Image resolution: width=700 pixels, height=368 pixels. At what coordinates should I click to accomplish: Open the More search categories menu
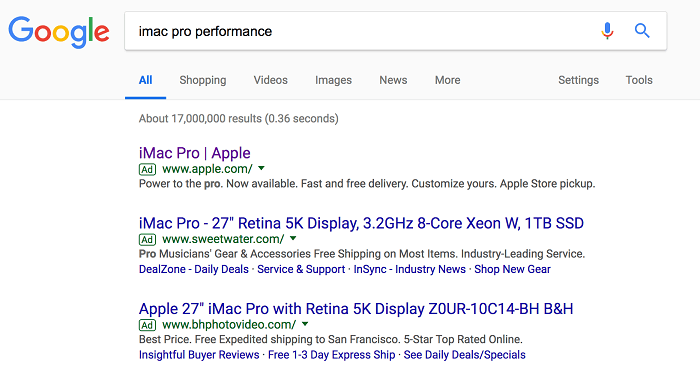(447, 80)
